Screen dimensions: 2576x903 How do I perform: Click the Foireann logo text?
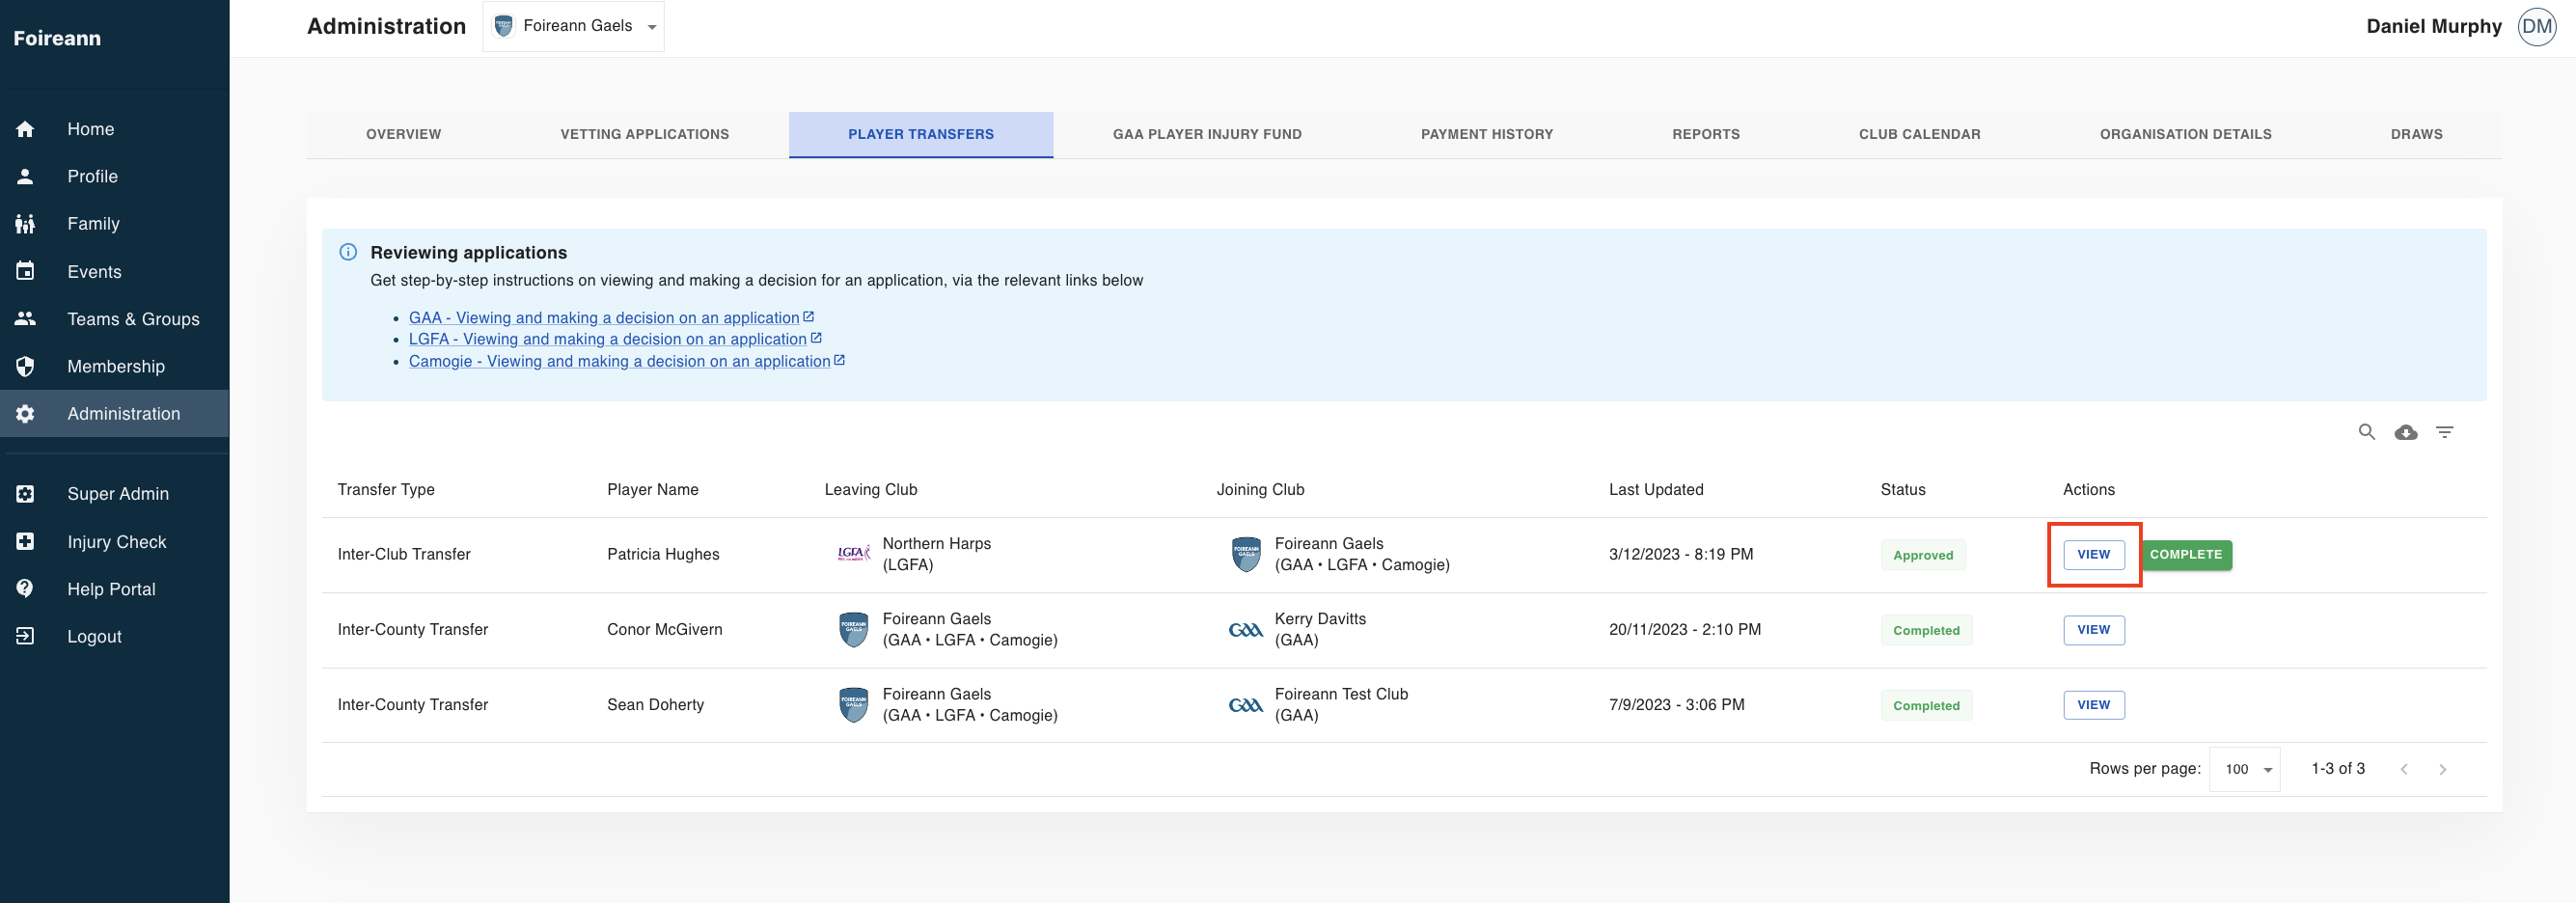(57, 38)
